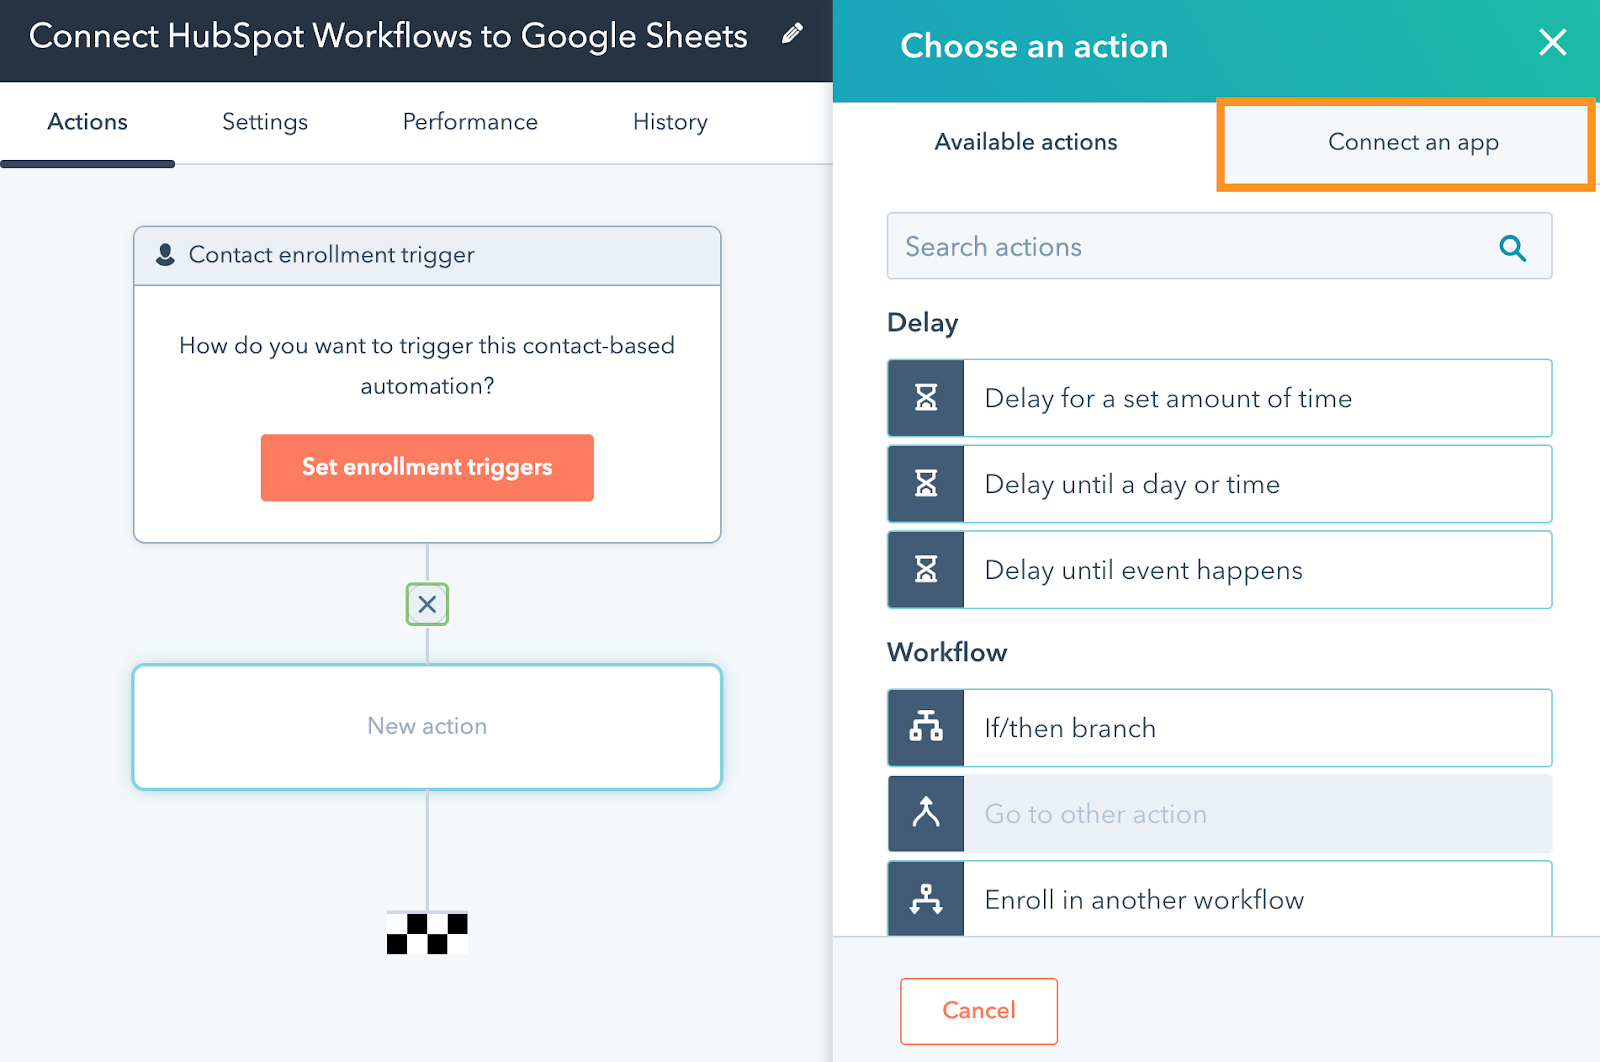The height and width of the screenshot is (1062, 1600).
Task: Pick Enroll in another workflow
Action: coord(1220,899)
